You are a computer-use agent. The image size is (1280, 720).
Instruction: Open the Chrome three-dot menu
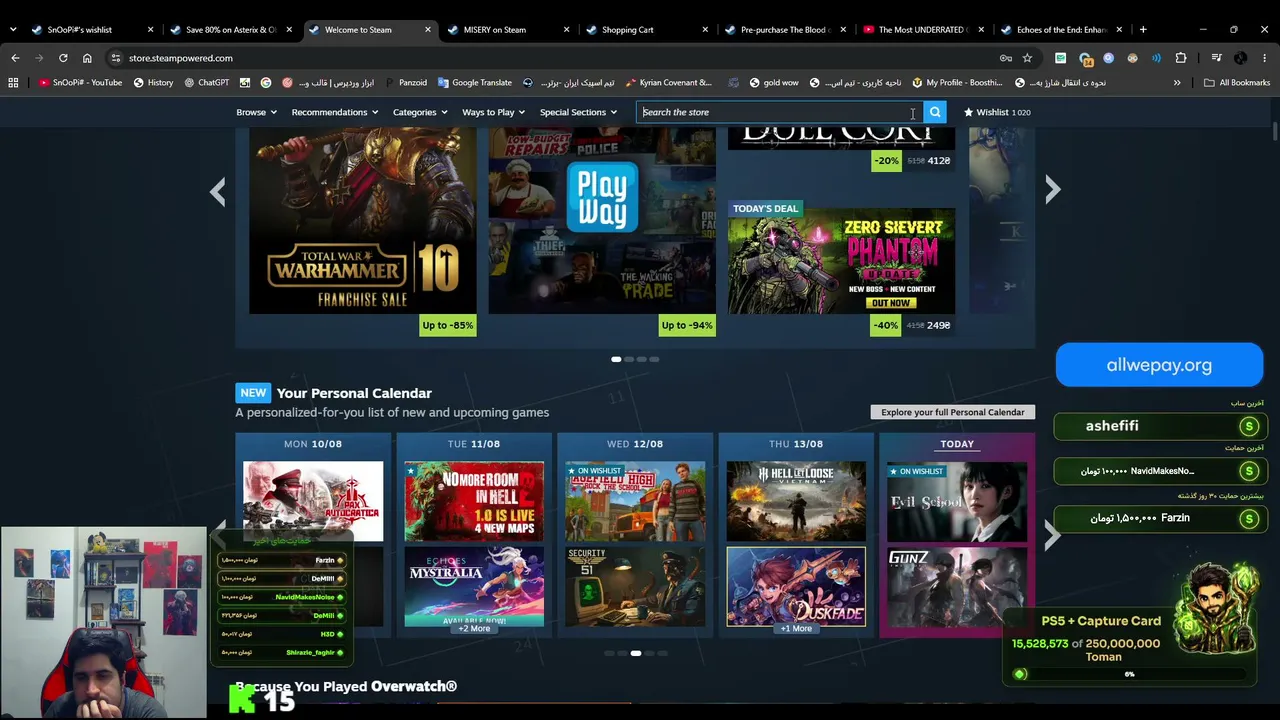point(1264,58)
